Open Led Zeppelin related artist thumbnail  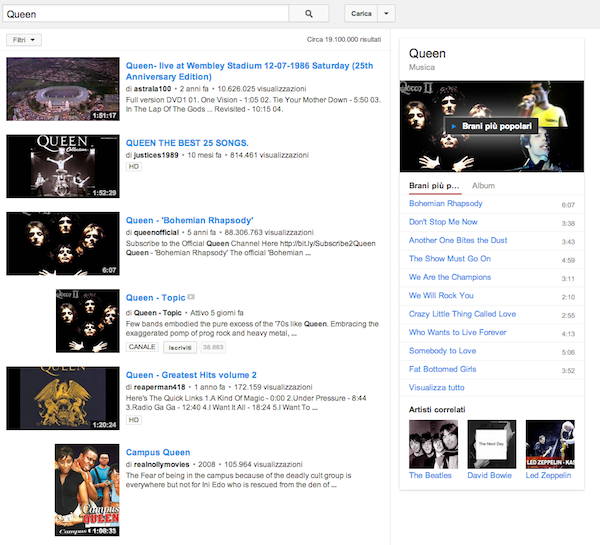pyautogui.click(x=550, y=444)
